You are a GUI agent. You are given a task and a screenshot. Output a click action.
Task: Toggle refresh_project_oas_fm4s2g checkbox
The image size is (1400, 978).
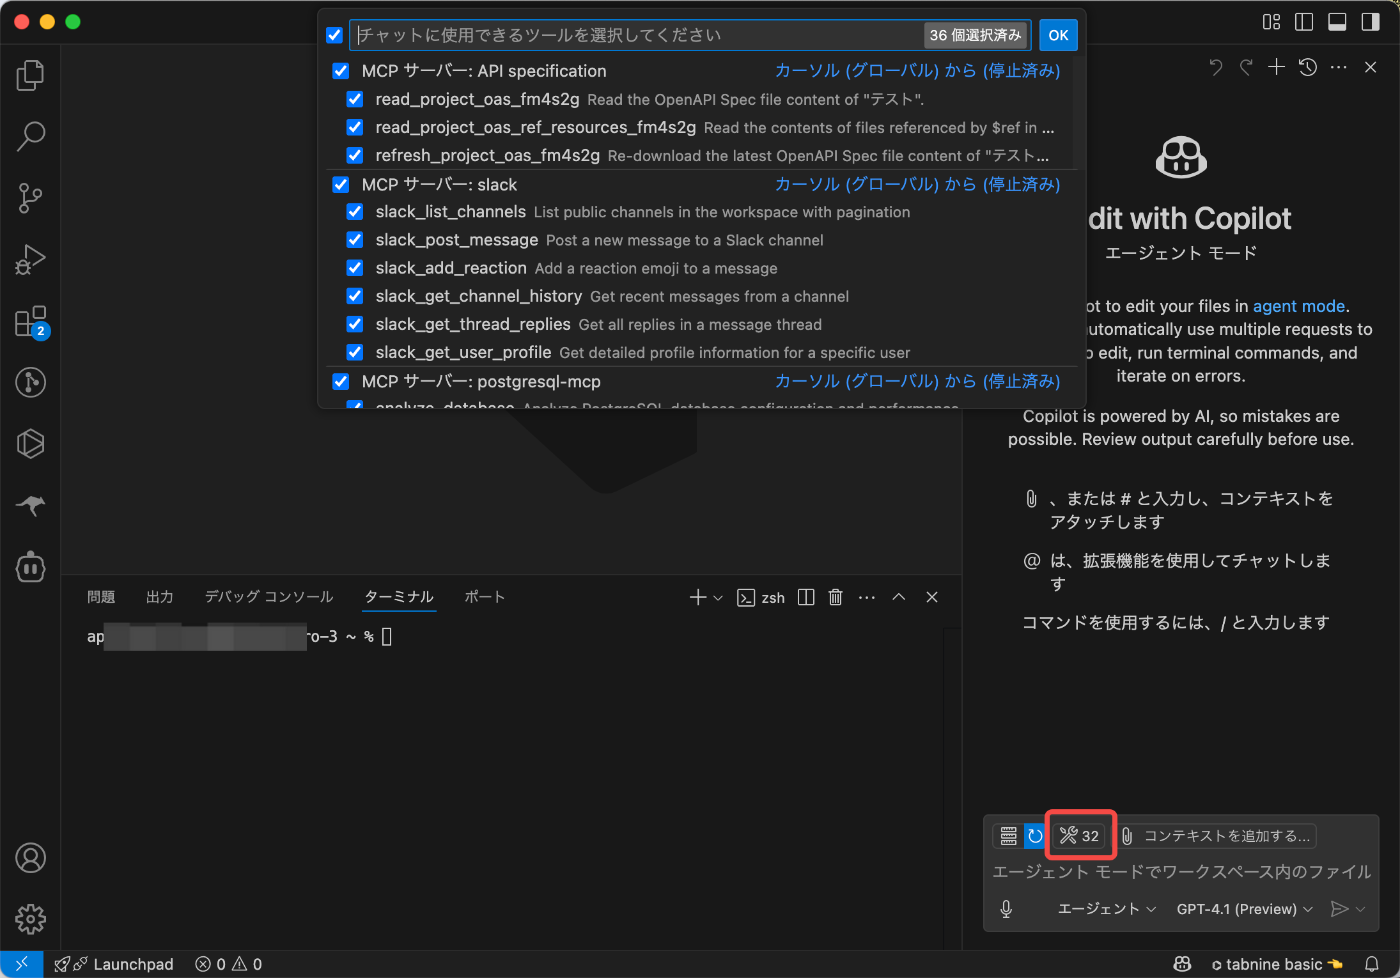[355, 155]
